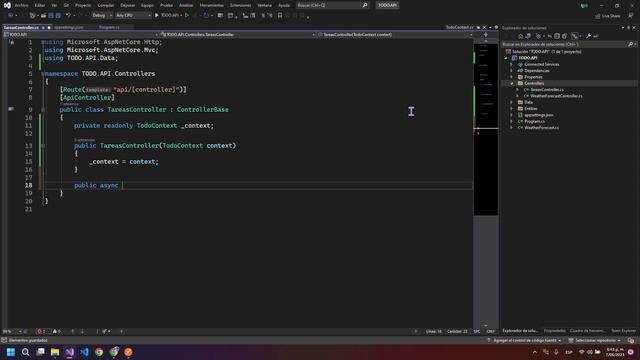Click the Show All Files icon in Solution Explorer
Viewport: 640px width, 360px height.
point(564,36)
